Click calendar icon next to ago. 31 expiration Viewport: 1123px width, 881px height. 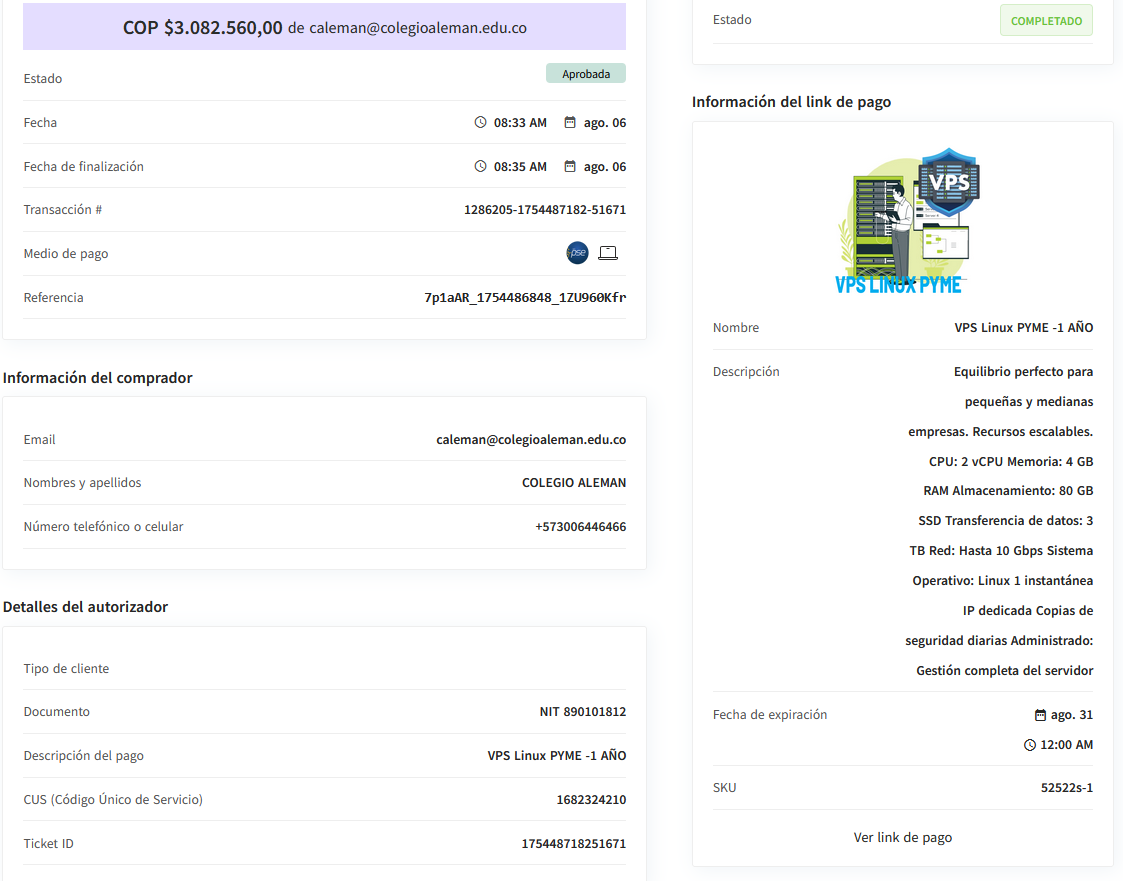(1040, 715)
